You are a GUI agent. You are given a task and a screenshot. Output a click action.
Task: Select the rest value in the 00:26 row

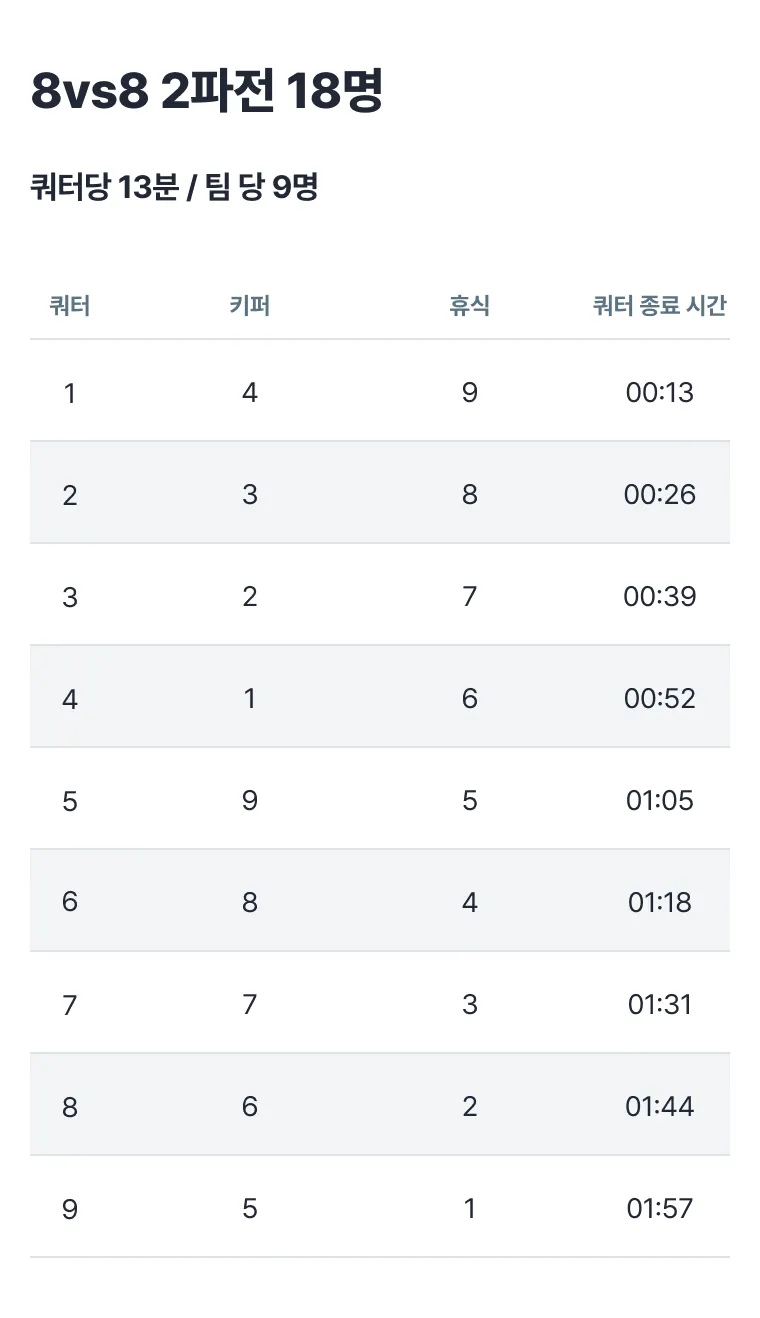469,494
